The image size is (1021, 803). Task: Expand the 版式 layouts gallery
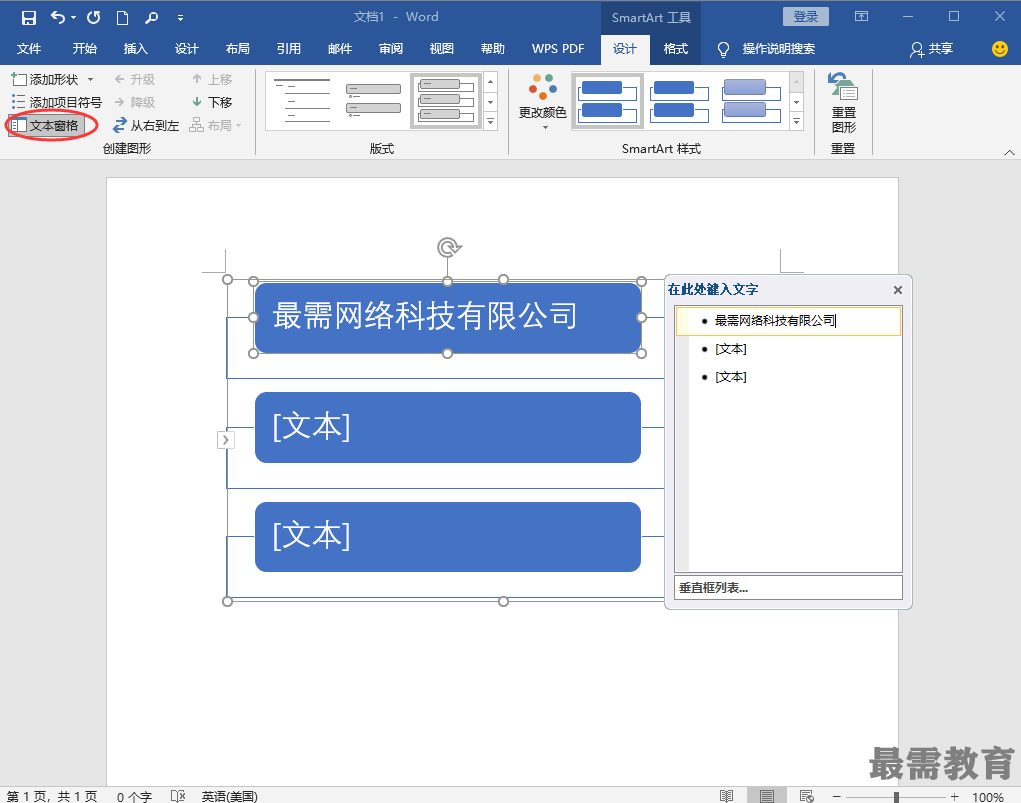[x=491, y=121]
